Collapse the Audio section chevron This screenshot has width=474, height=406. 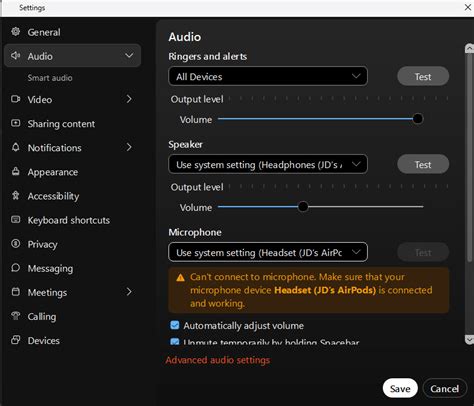point(129,55)
